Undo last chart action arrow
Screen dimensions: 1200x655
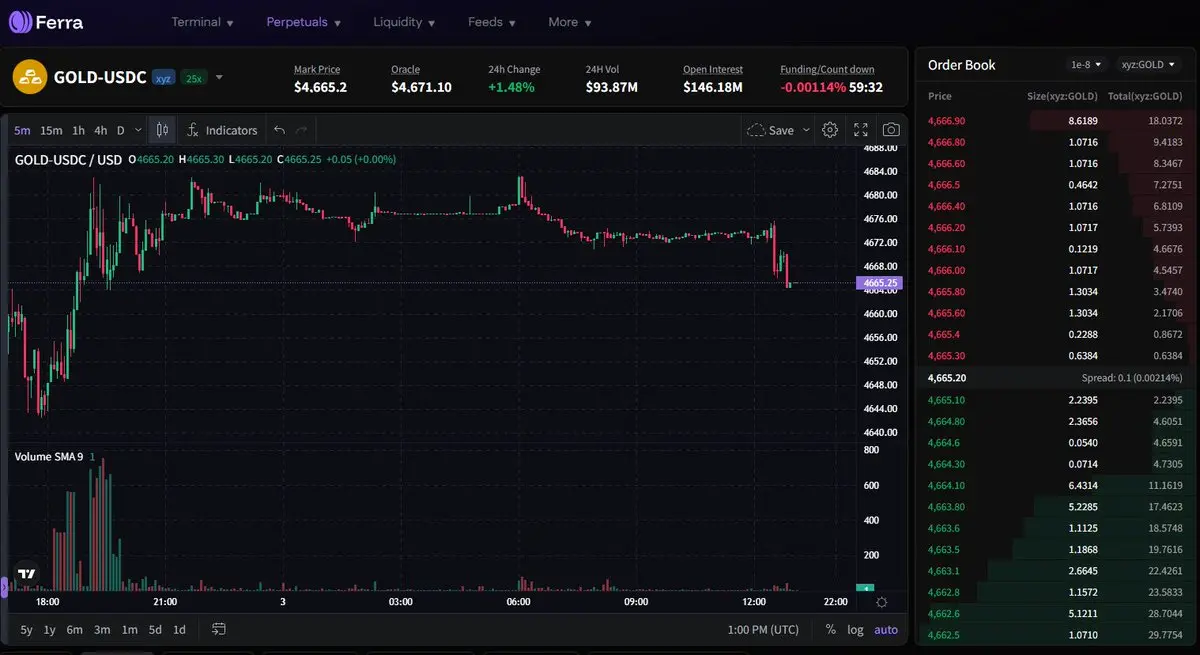279,130
